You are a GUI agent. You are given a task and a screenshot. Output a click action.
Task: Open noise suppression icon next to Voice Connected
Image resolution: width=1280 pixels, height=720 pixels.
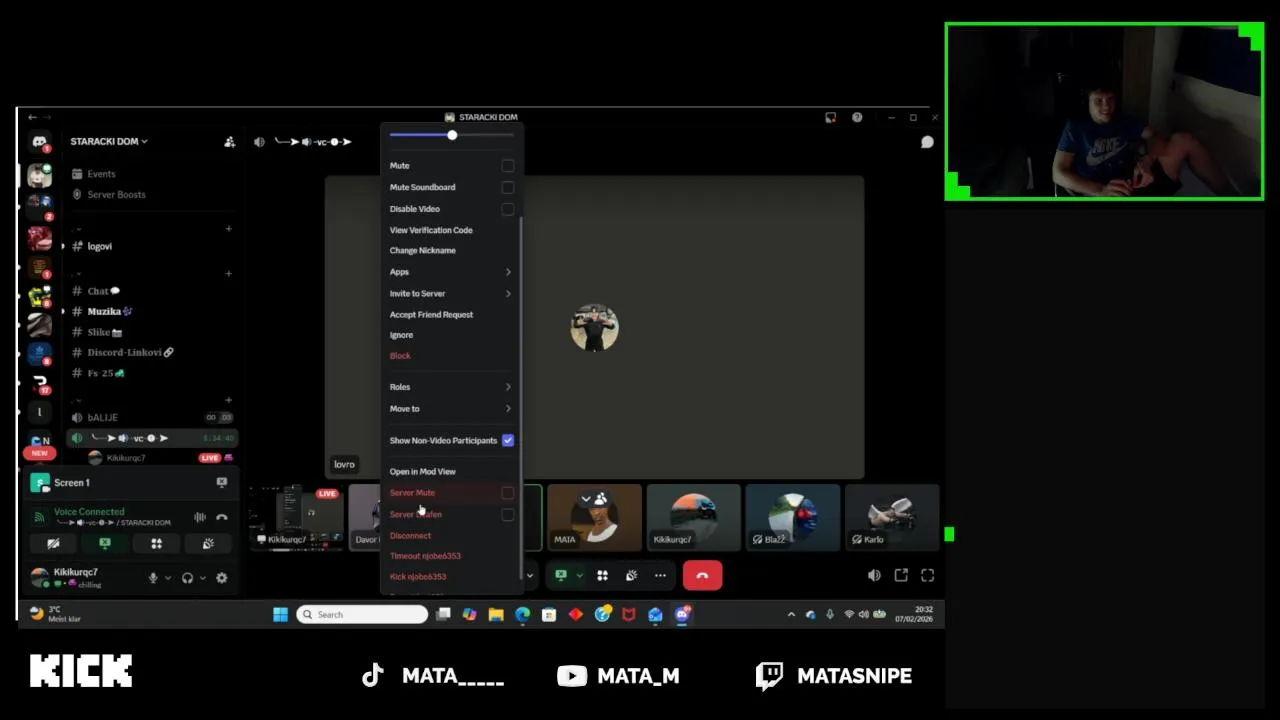coord(200,517)
